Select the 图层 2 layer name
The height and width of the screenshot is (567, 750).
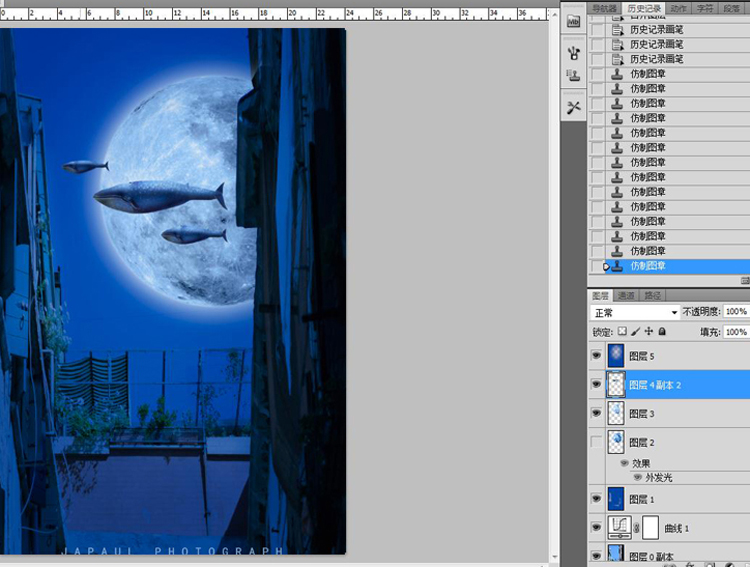641,442
